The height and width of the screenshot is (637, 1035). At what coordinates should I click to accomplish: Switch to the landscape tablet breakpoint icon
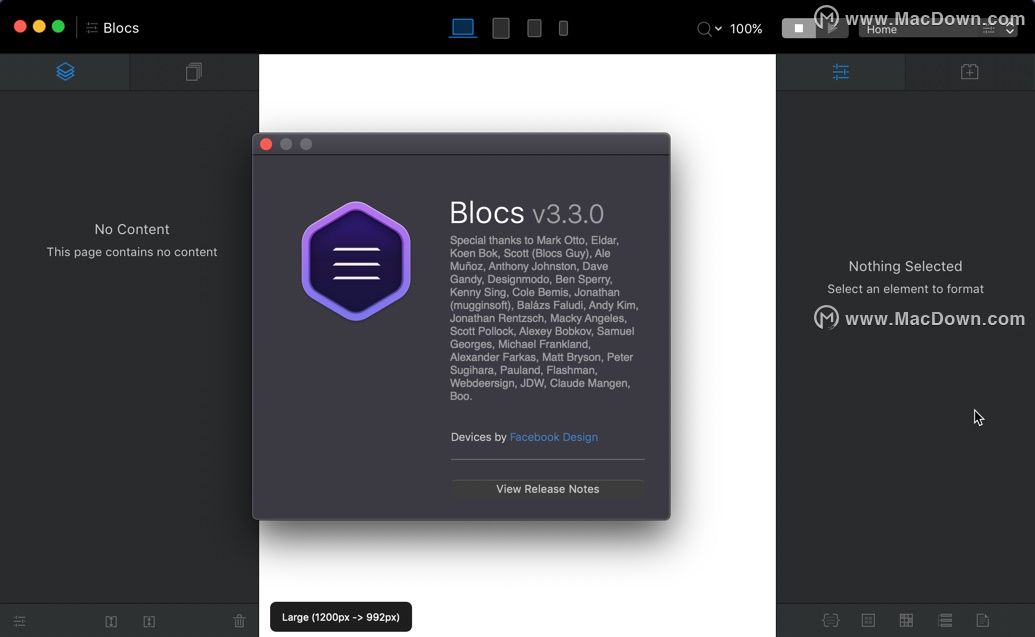[501, 28]
